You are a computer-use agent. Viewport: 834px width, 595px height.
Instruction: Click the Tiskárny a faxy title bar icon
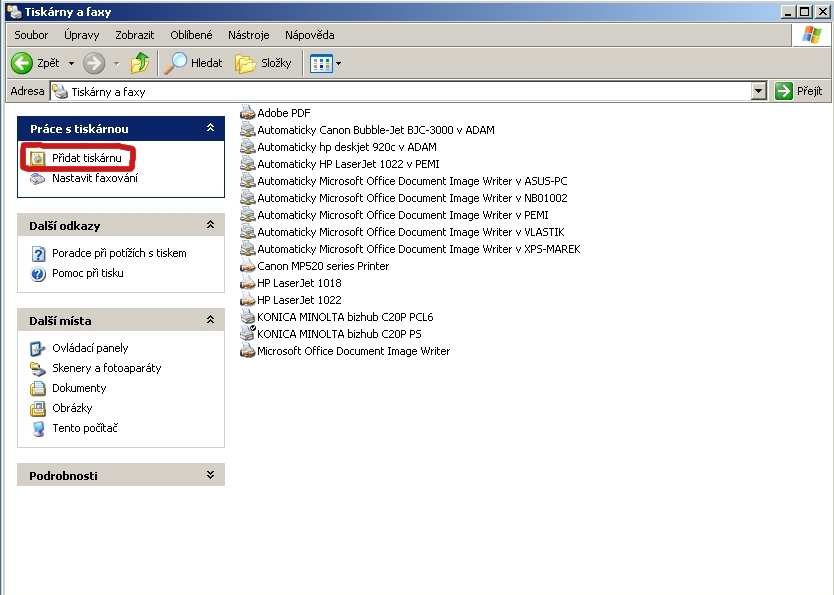coord(14,12)
